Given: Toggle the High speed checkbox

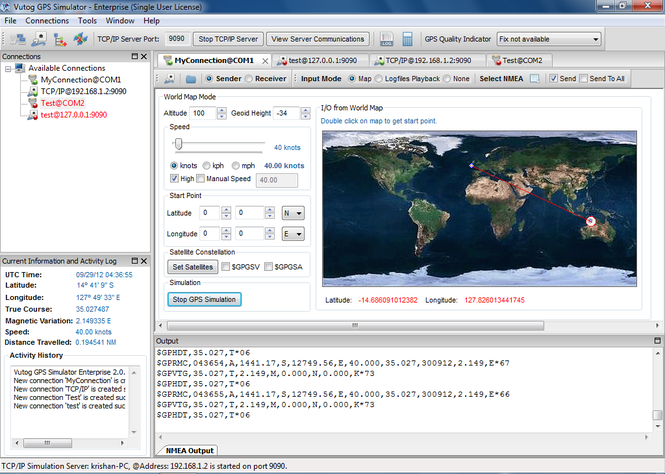Looking at the screenshot, I should click(x=174, y=178).
